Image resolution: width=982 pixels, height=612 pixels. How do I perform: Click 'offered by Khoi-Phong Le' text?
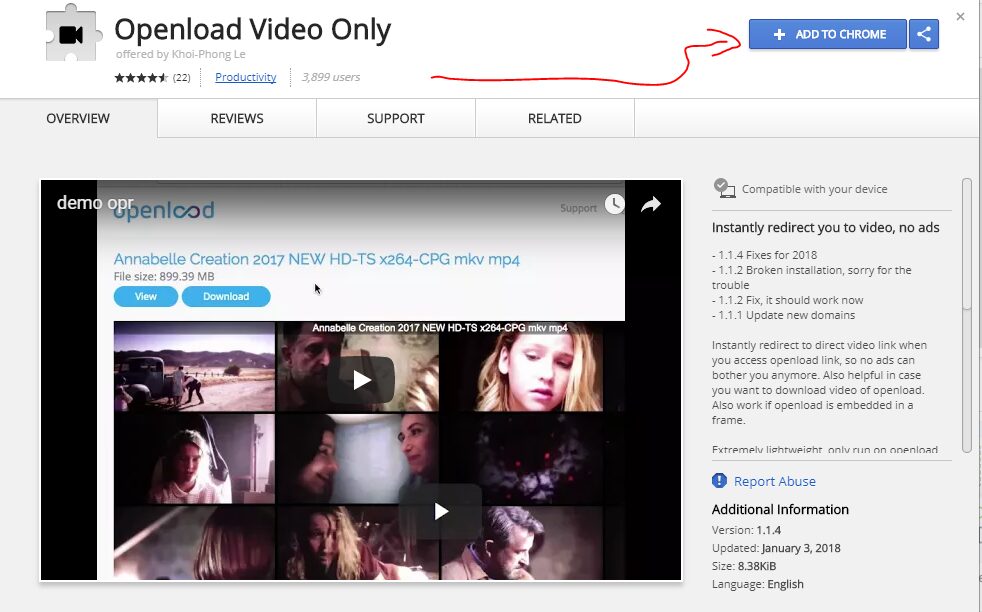[x=180, y=54]
